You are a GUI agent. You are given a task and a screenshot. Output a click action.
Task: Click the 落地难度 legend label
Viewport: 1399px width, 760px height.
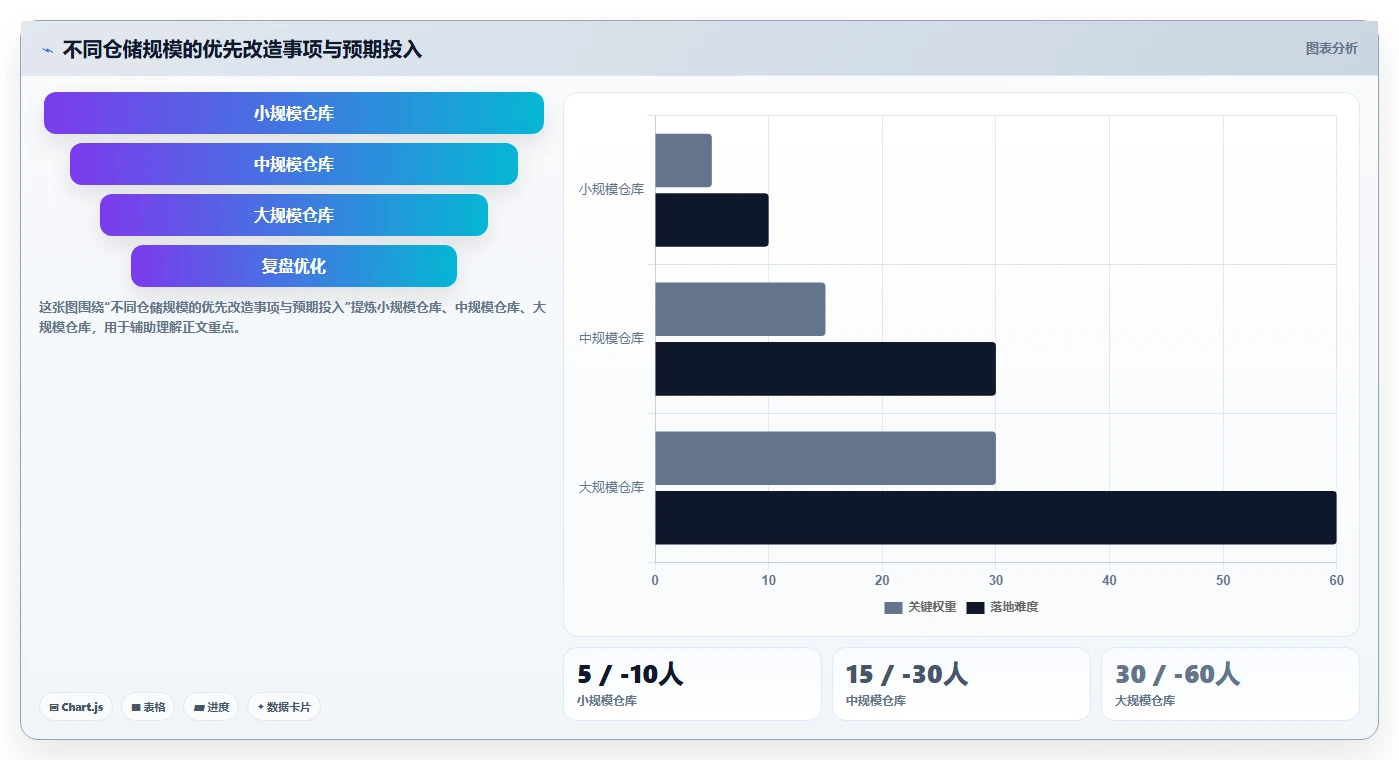coord(1014,607)
